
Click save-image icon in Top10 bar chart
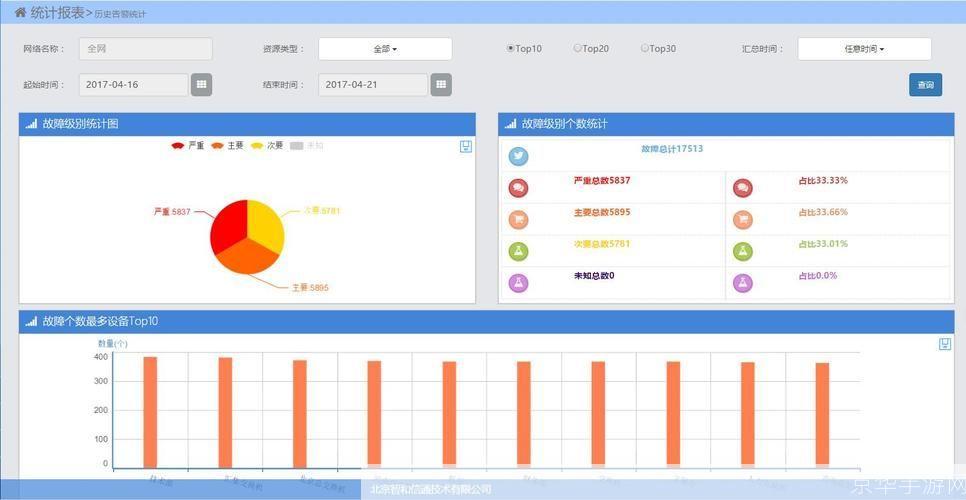pyautogui.click(x=945, y=344)
